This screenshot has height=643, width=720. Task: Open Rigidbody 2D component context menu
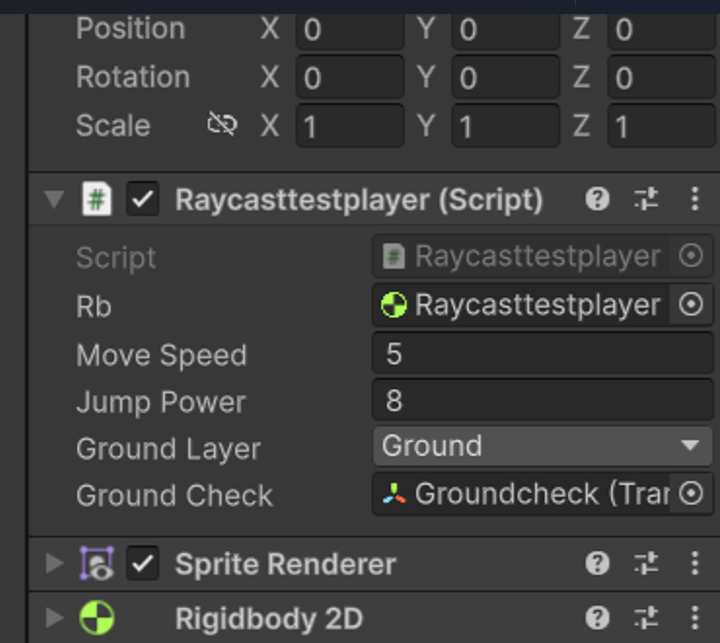(694, 619)
